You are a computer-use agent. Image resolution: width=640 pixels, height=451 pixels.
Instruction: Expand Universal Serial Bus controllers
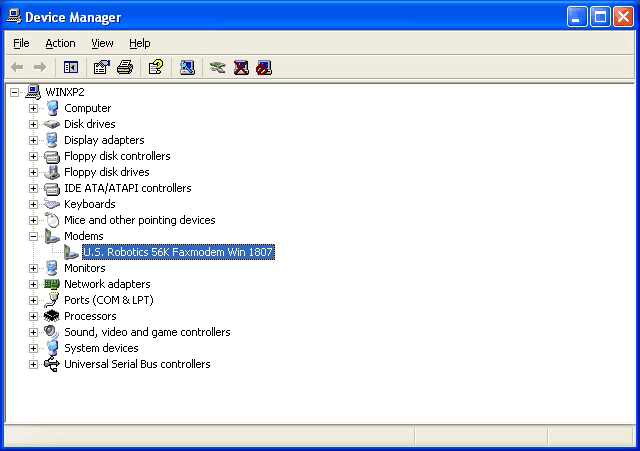[33, 364]
